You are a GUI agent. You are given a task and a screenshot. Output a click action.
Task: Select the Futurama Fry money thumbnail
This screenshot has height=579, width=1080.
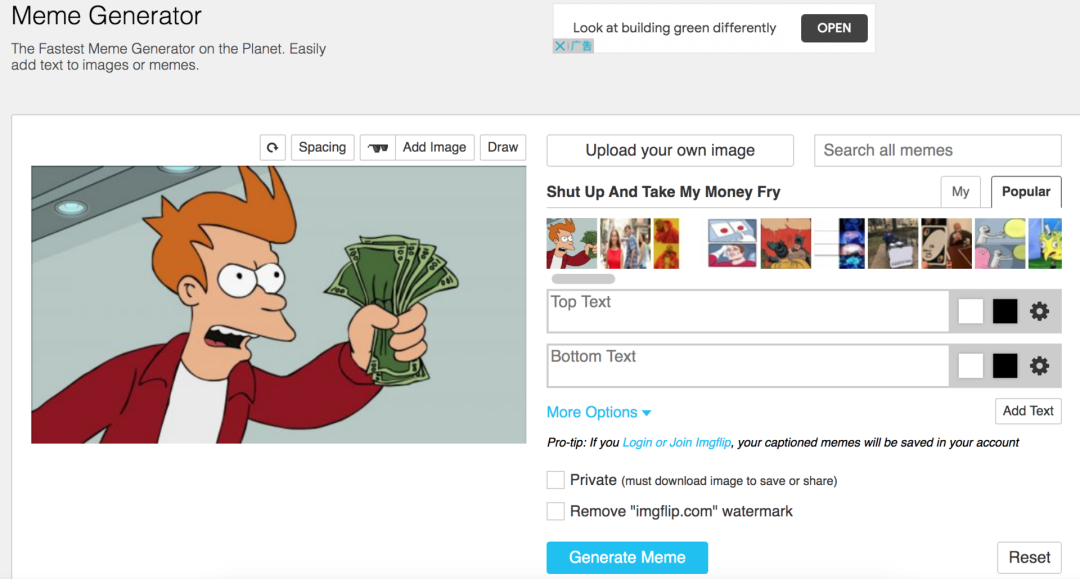pyautogui.click(x=572, y=244)
